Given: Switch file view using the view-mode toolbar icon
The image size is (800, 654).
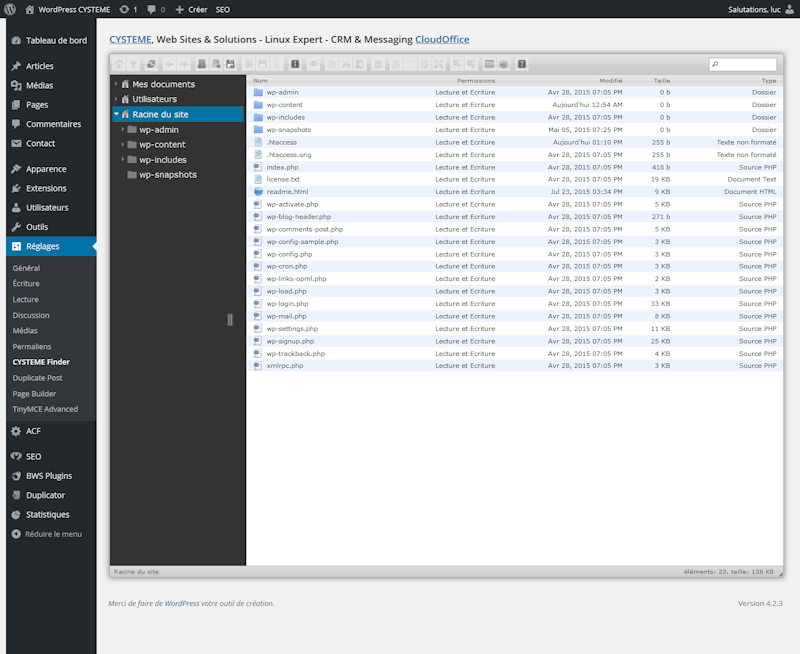Looking at the screenshot, I should pos(489,64).
